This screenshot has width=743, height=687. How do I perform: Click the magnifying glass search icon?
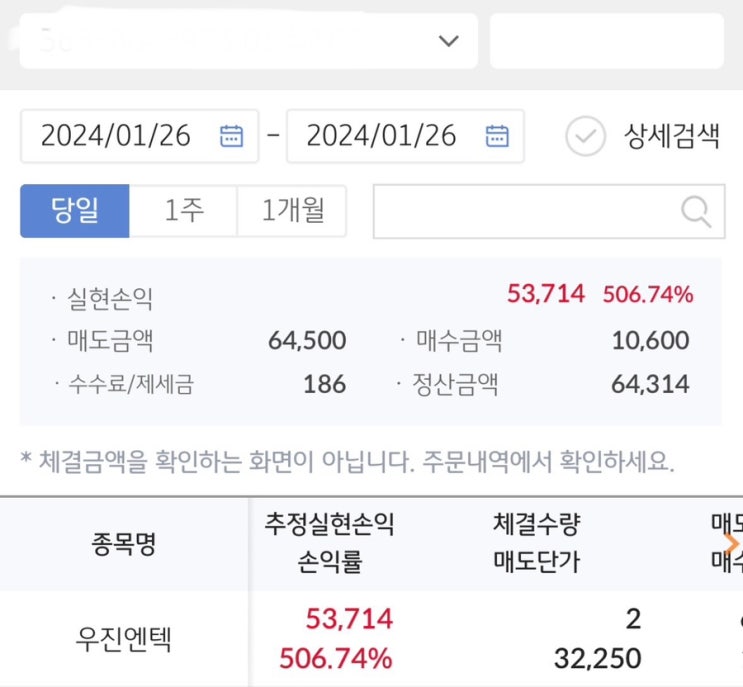click(696, 211)
